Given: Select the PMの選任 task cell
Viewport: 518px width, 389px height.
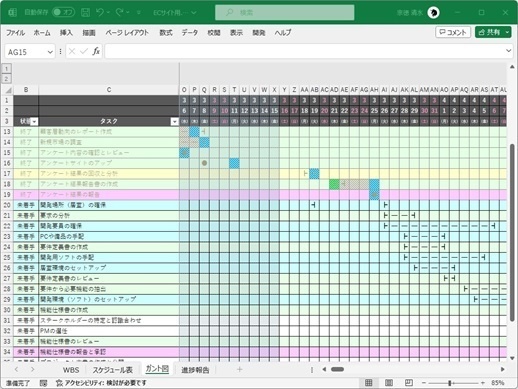Looking at the screenshot, I should pyautogui.click(x=109, y=331).
